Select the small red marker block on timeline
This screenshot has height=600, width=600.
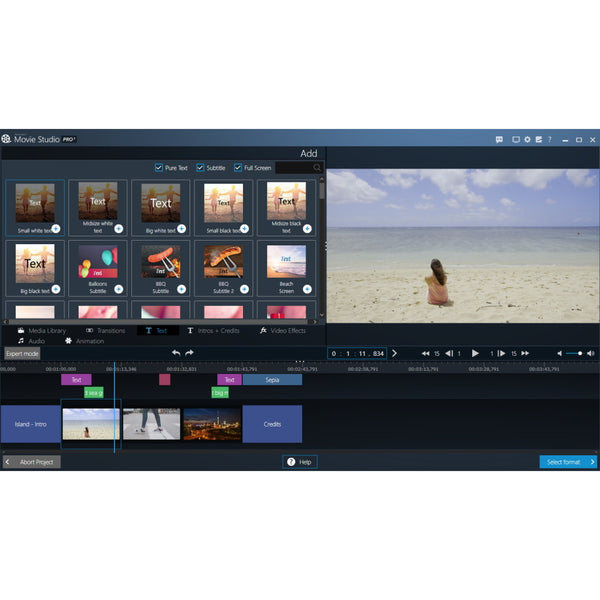tap(165, 380)
